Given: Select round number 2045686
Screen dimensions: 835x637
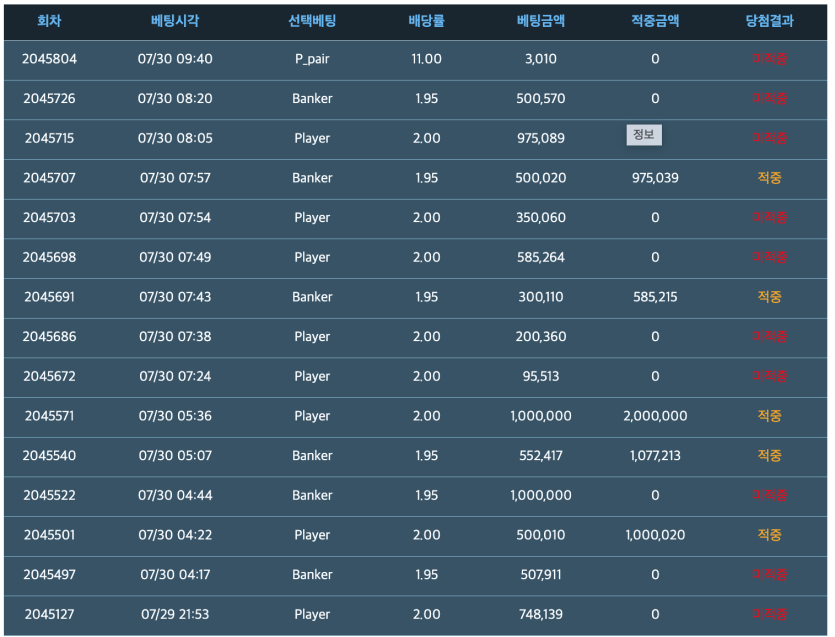Looking at the screenshot, I should pyautogui.click(x=49, y=337).
